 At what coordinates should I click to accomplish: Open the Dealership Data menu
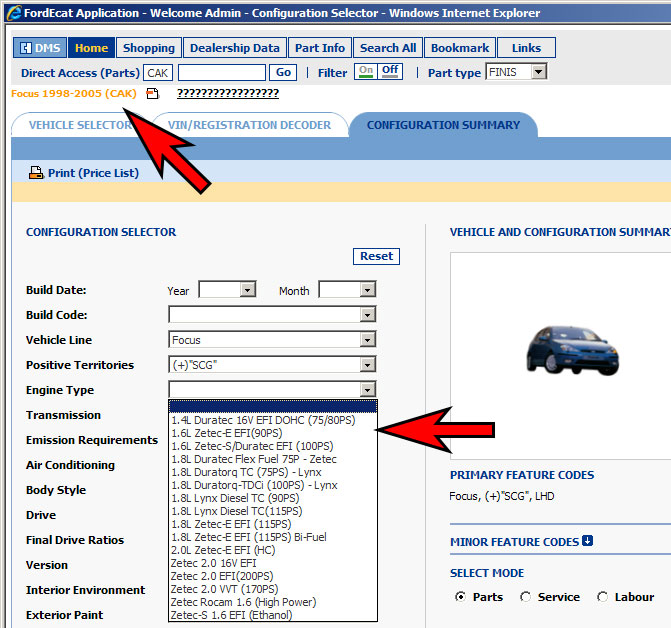(235, 47)
